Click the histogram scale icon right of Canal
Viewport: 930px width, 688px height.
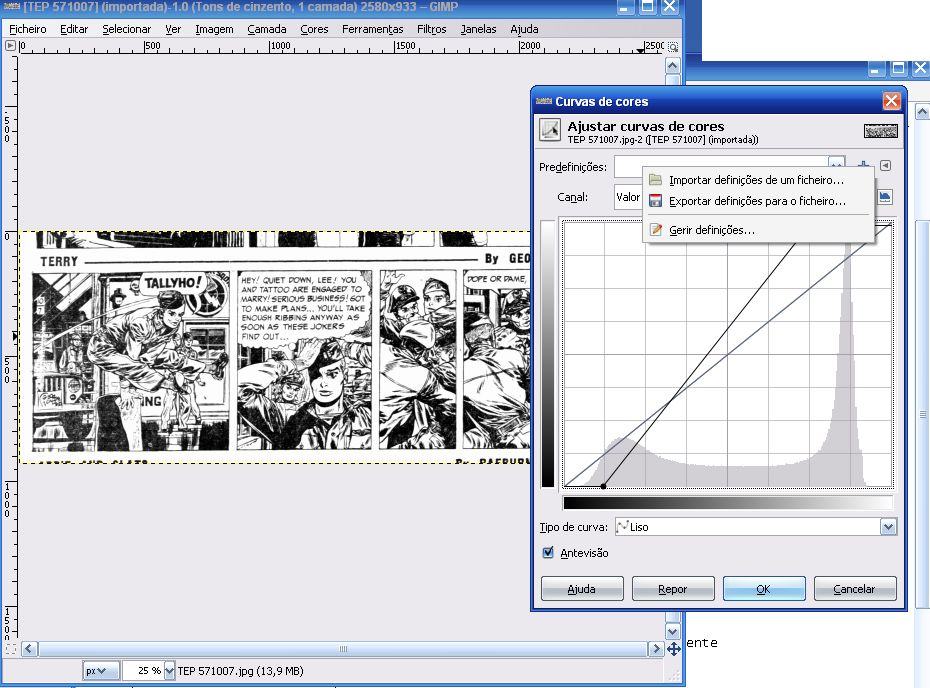(885, 196)
